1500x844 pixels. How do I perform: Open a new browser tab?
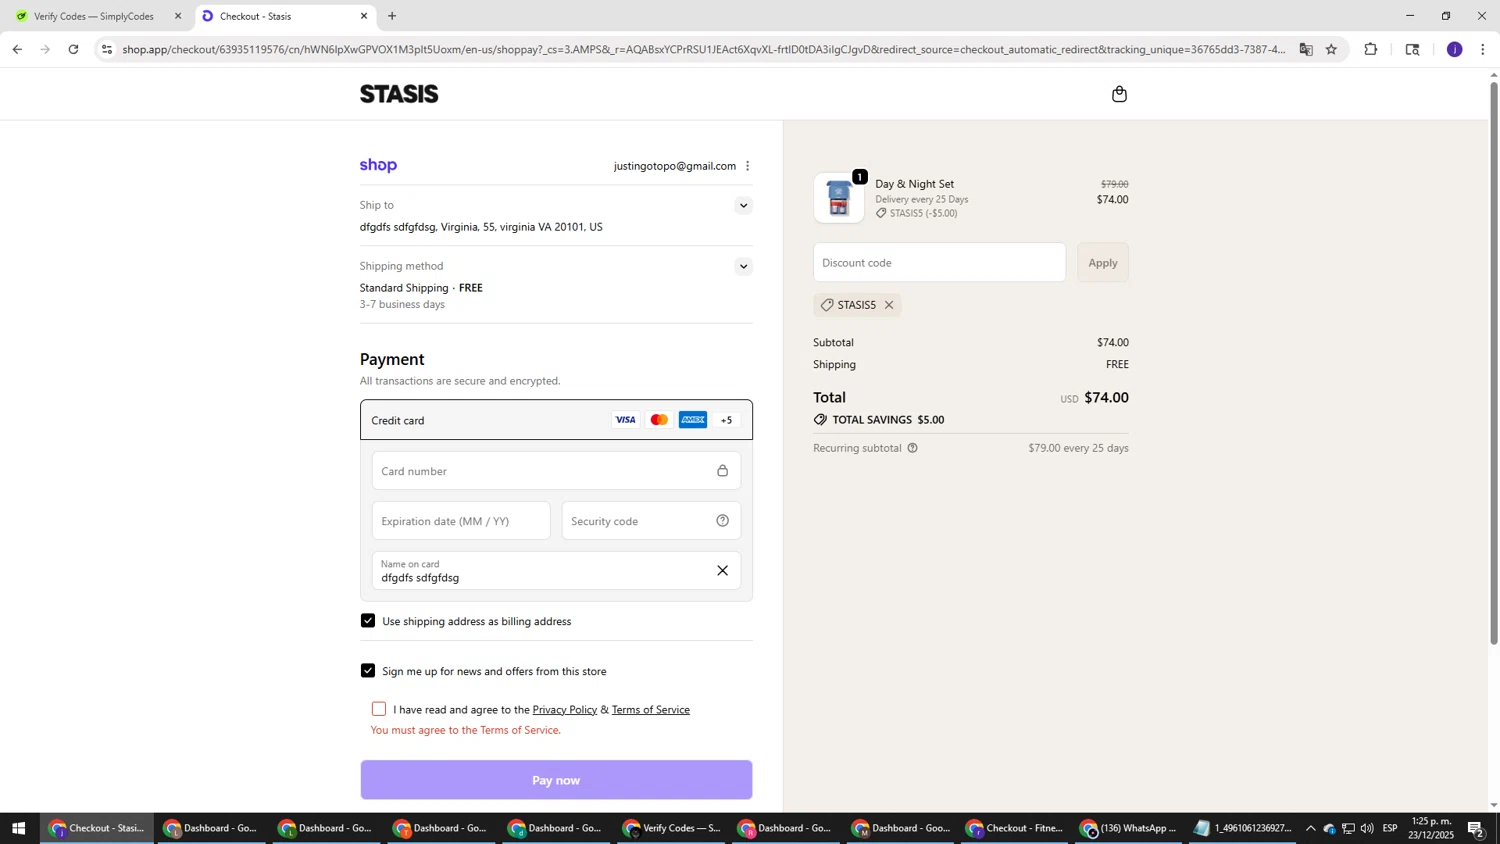[x=392, y=16]
